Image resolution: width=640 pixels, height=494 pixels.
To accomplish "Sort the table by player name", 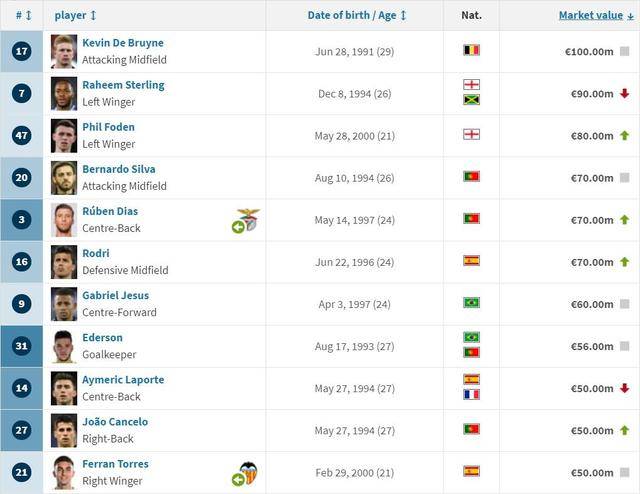I will tap(75, 16).
